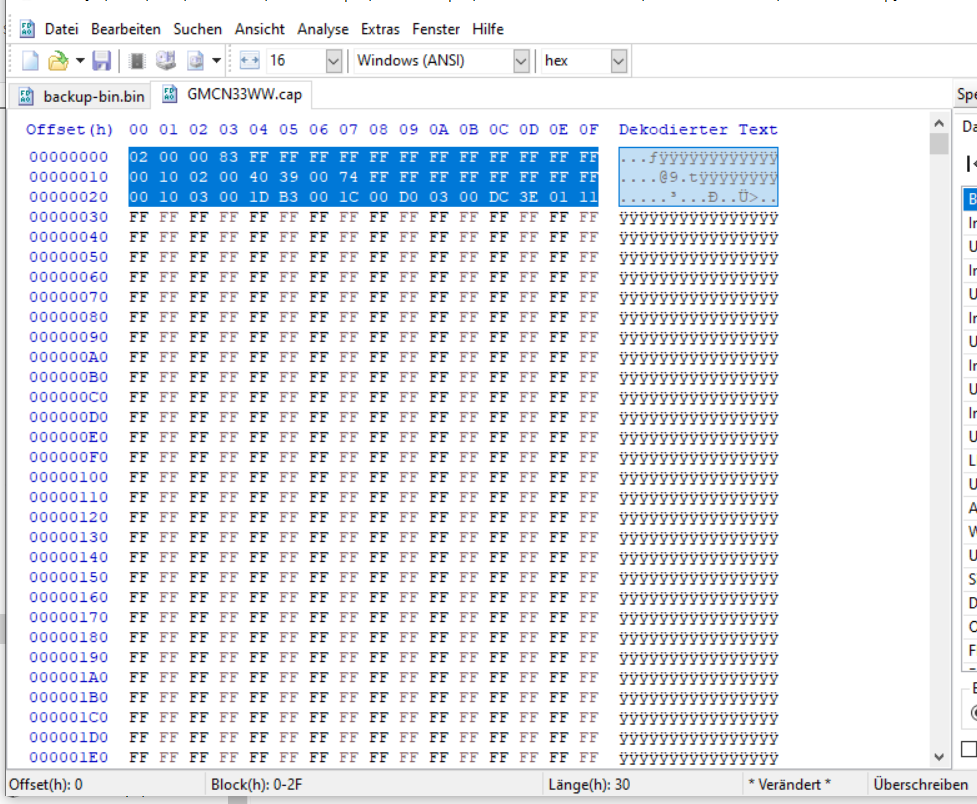Click column header 0F
This screenshot has height=804, width=977.
tap(588, 130)
